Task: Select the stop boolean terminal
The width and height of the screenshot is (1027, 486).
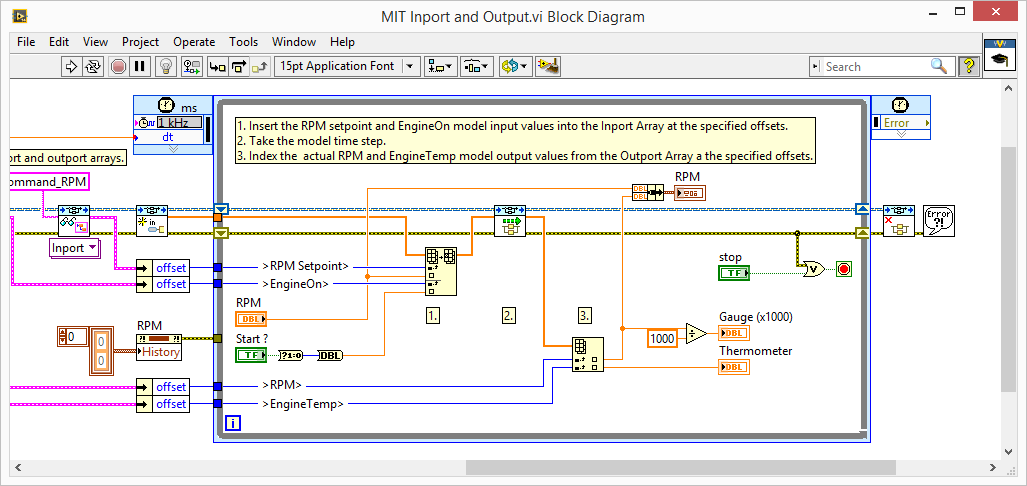Action: [734, 272]
